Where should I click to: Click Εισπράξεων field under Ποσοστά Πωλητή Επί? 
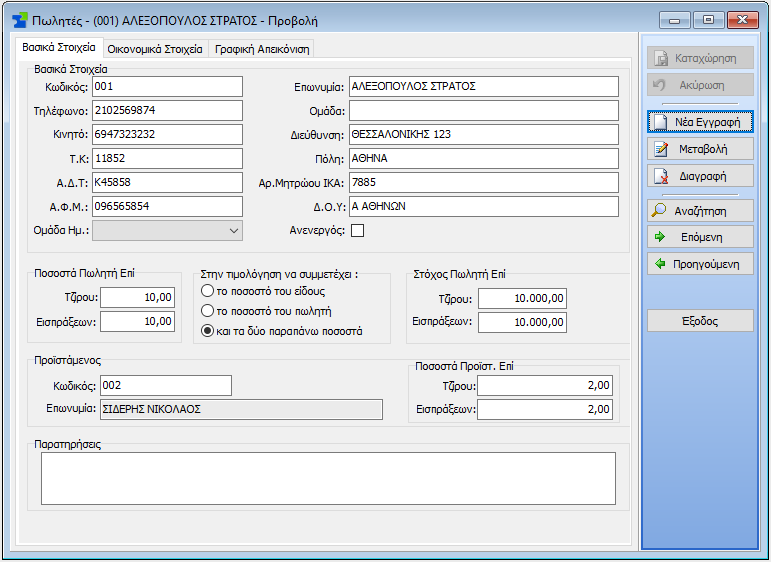pyautogui.click(x=138, y=322)
